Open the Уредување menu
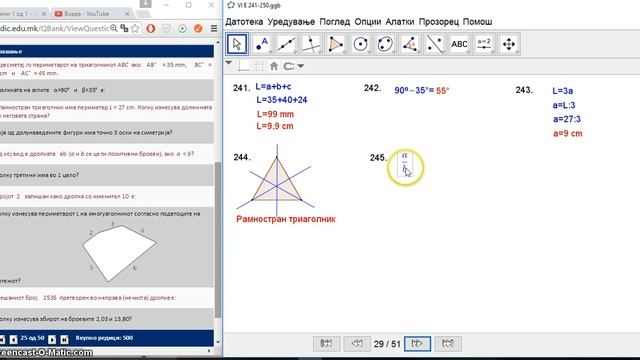640x360 pixels. pyautogui.click(x=291, y=22)
